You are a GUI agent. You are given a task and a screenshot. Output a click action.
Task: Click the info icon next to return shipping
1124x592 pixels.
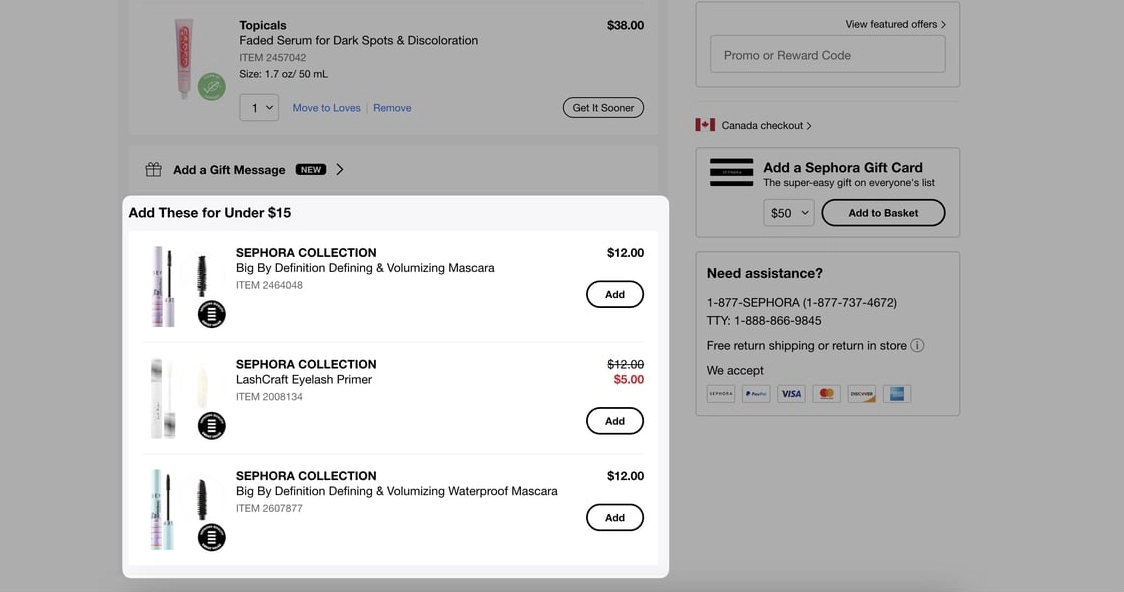pyautogui.click(x=917, y=346)
